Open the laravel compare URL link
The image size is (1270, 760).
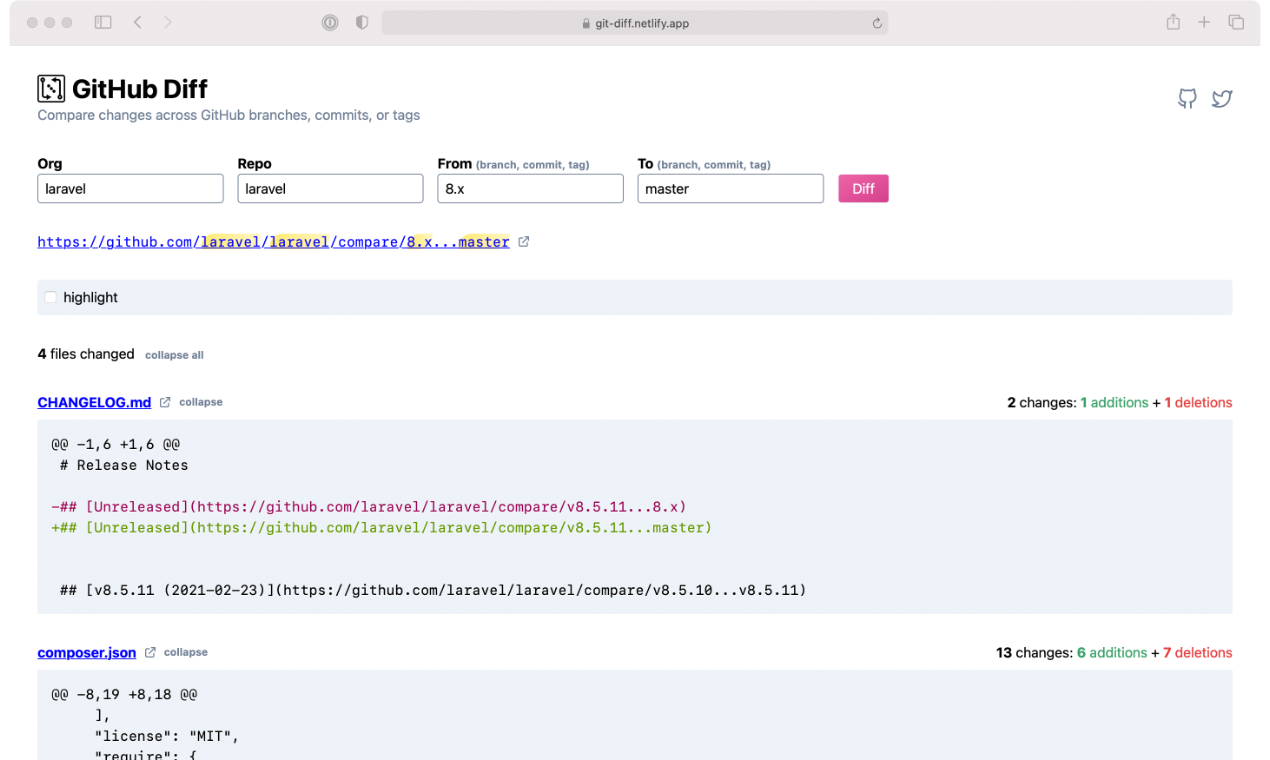[272, 241]
